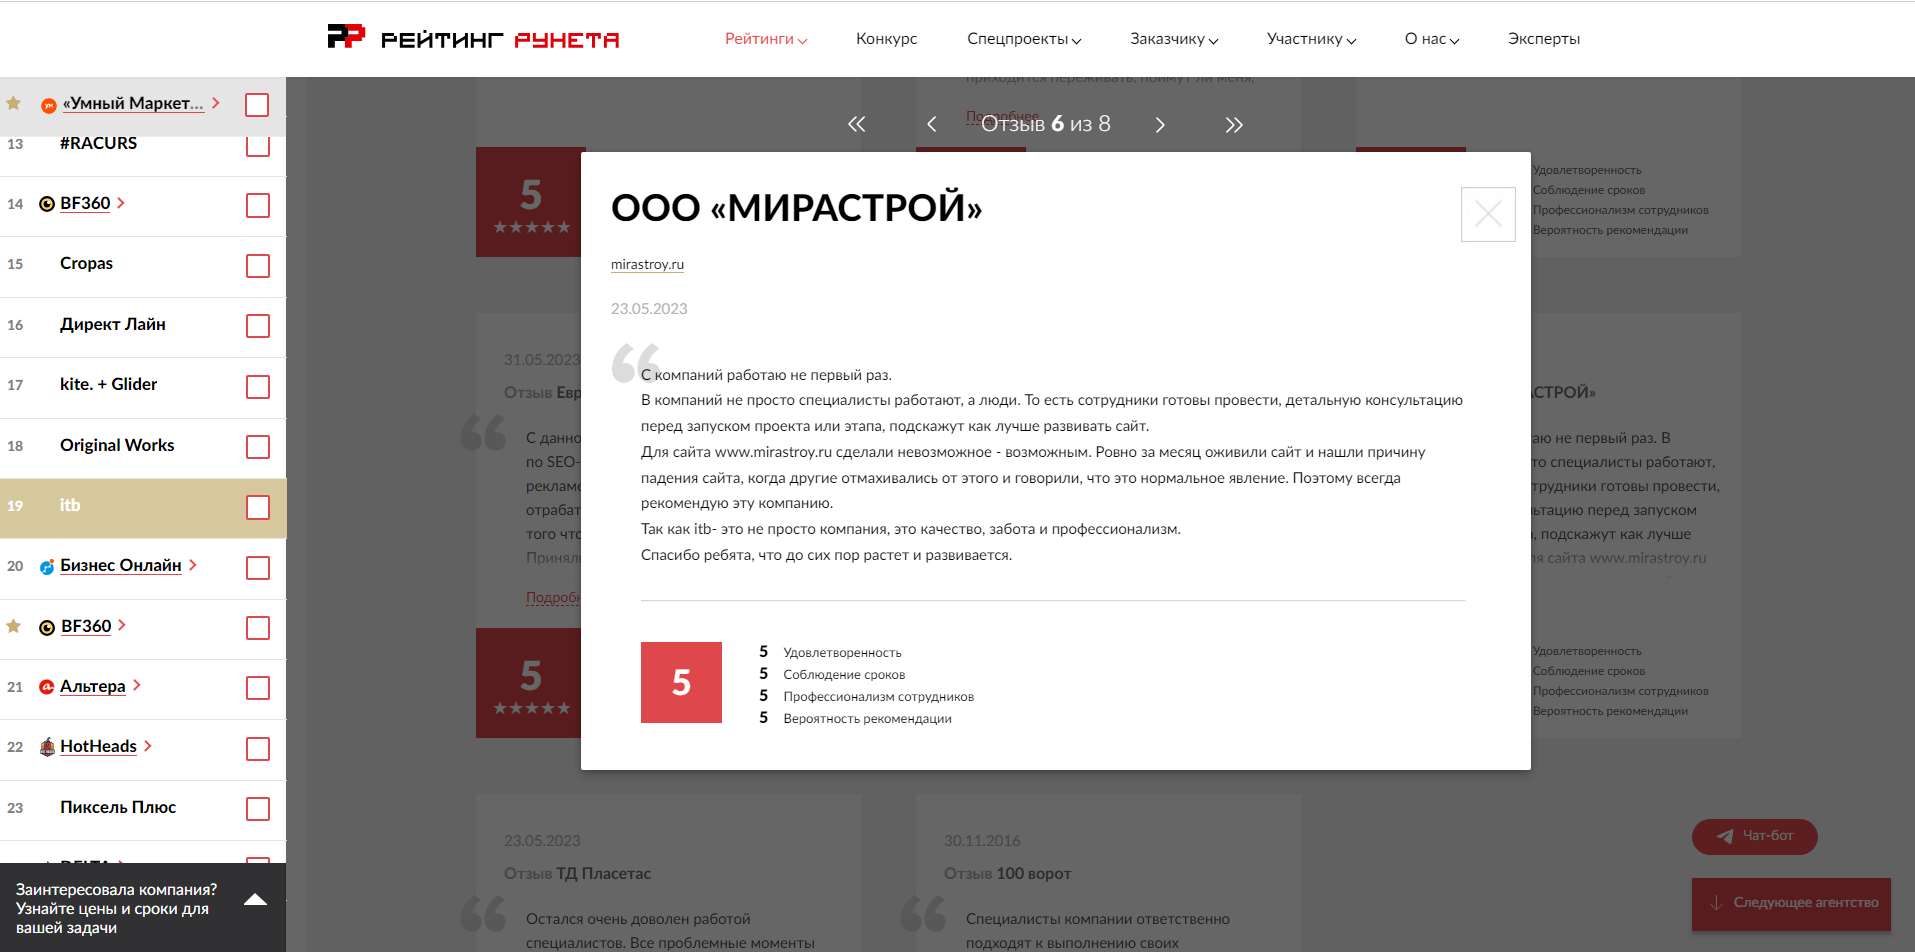
Task: Select the highlighted itb agency row
Action: [143, 508]
